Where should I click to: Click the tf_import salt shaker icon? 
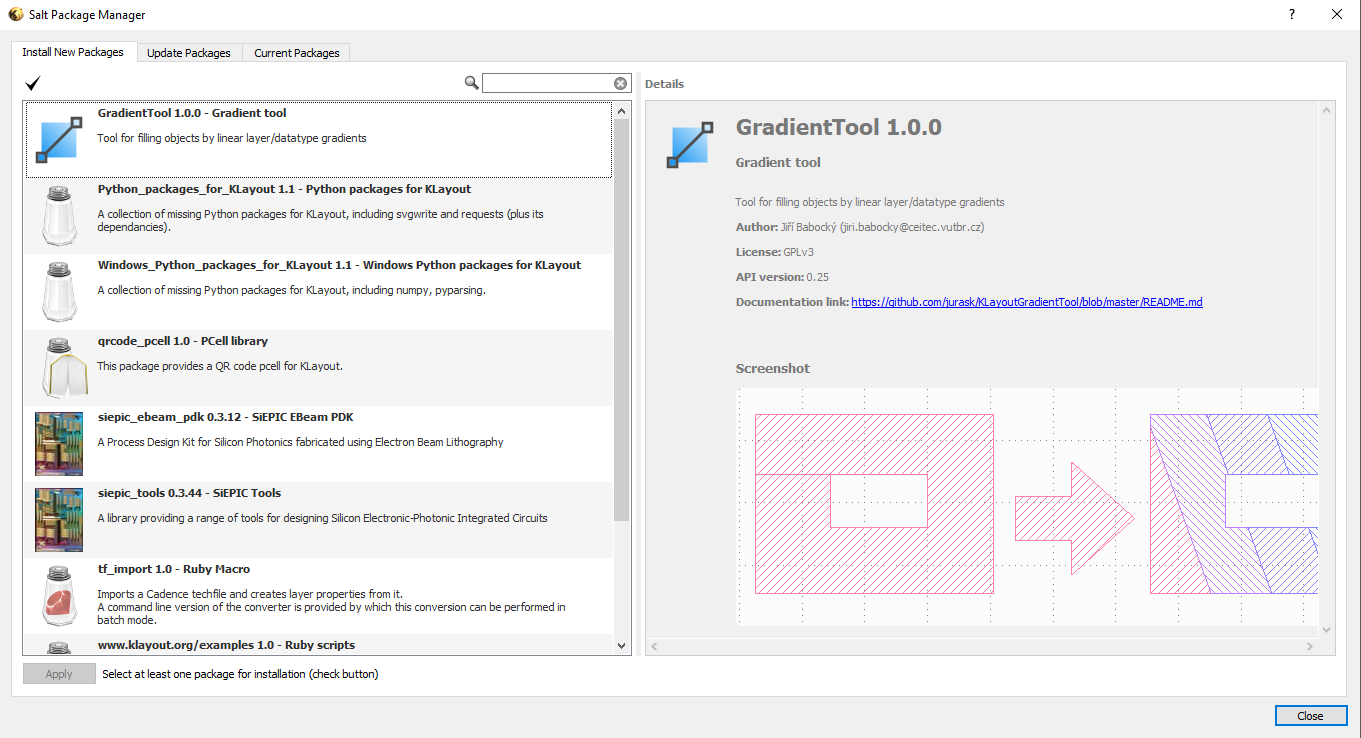tap(58, 596)
